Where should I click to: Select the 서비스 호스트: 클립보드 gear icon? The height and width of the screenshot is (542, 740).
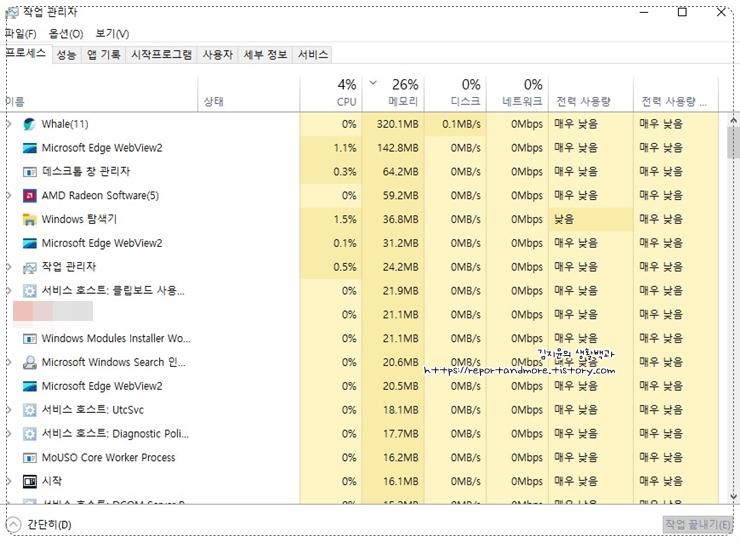pos(29,291)
